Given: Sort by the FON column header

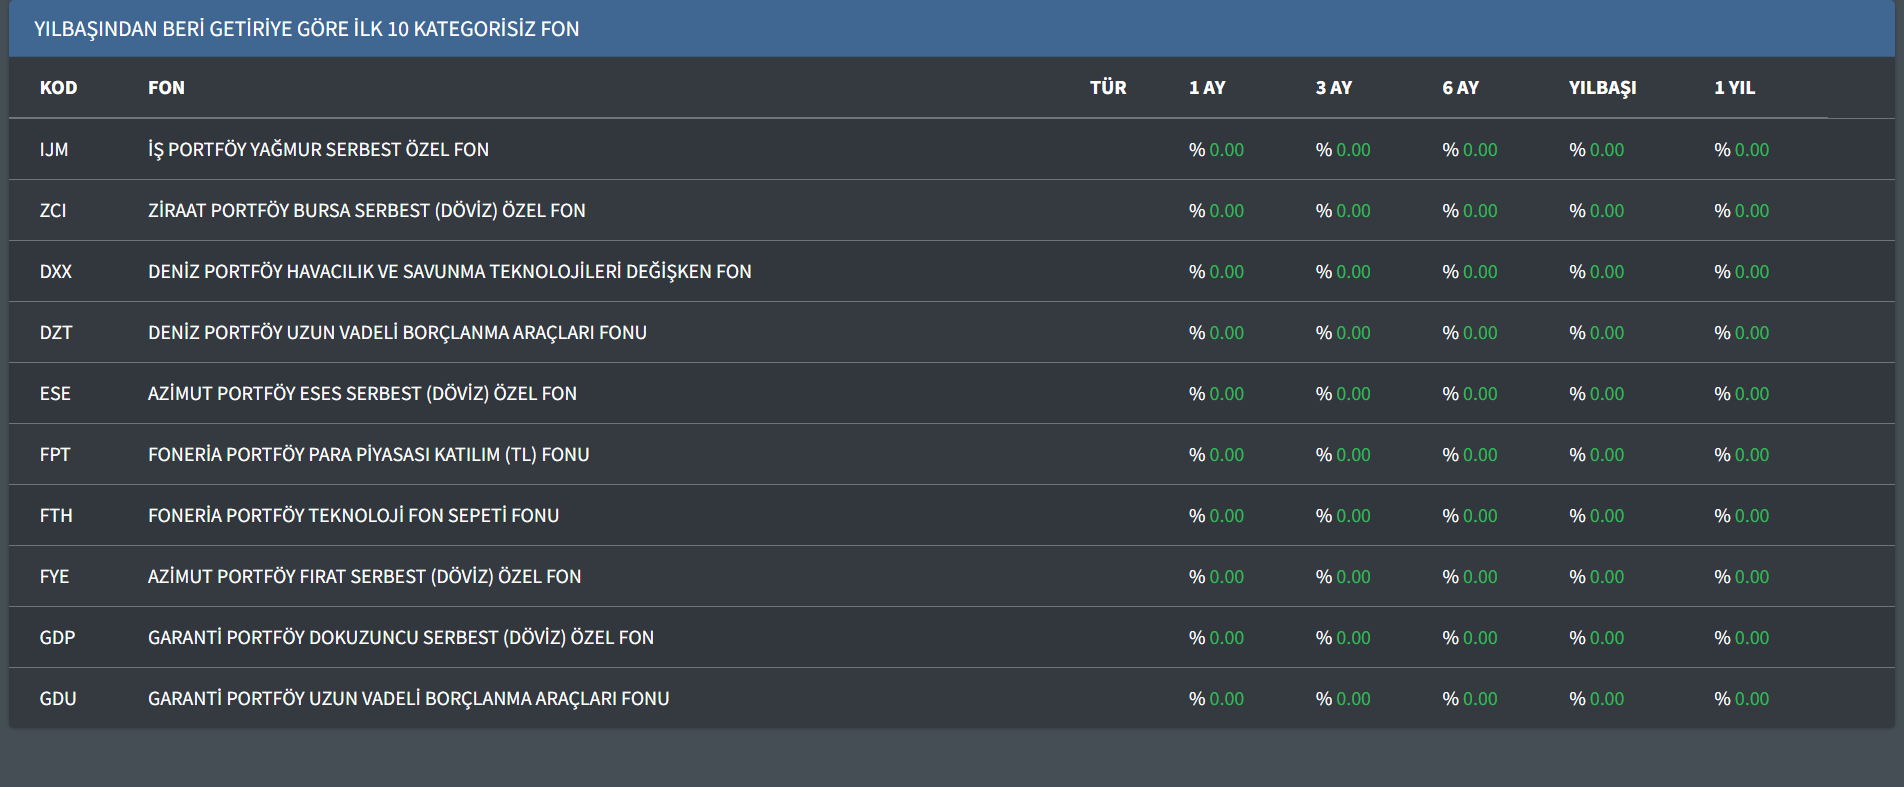Looking at the screenshot, I should click(166, 88).
